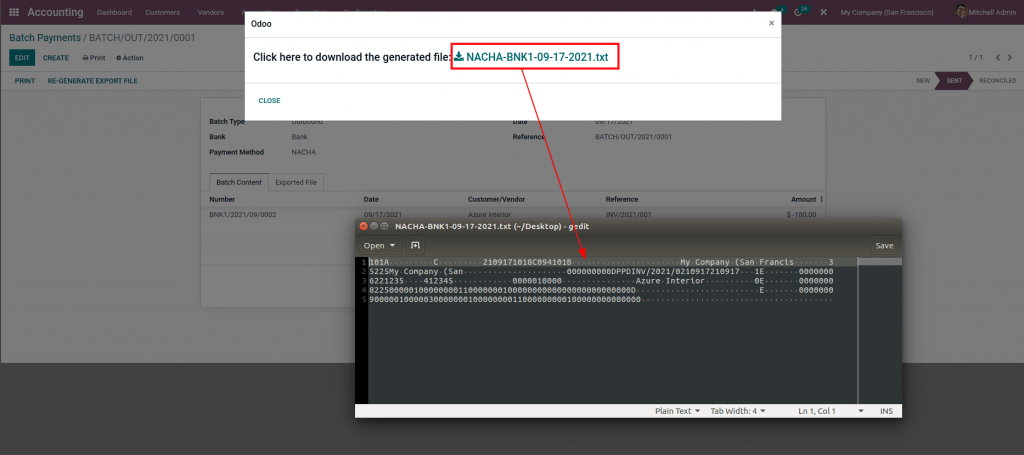This screenshot has height=455, width=1024.
Task: Click the gedit overview minimap
Action: [880, 330]
